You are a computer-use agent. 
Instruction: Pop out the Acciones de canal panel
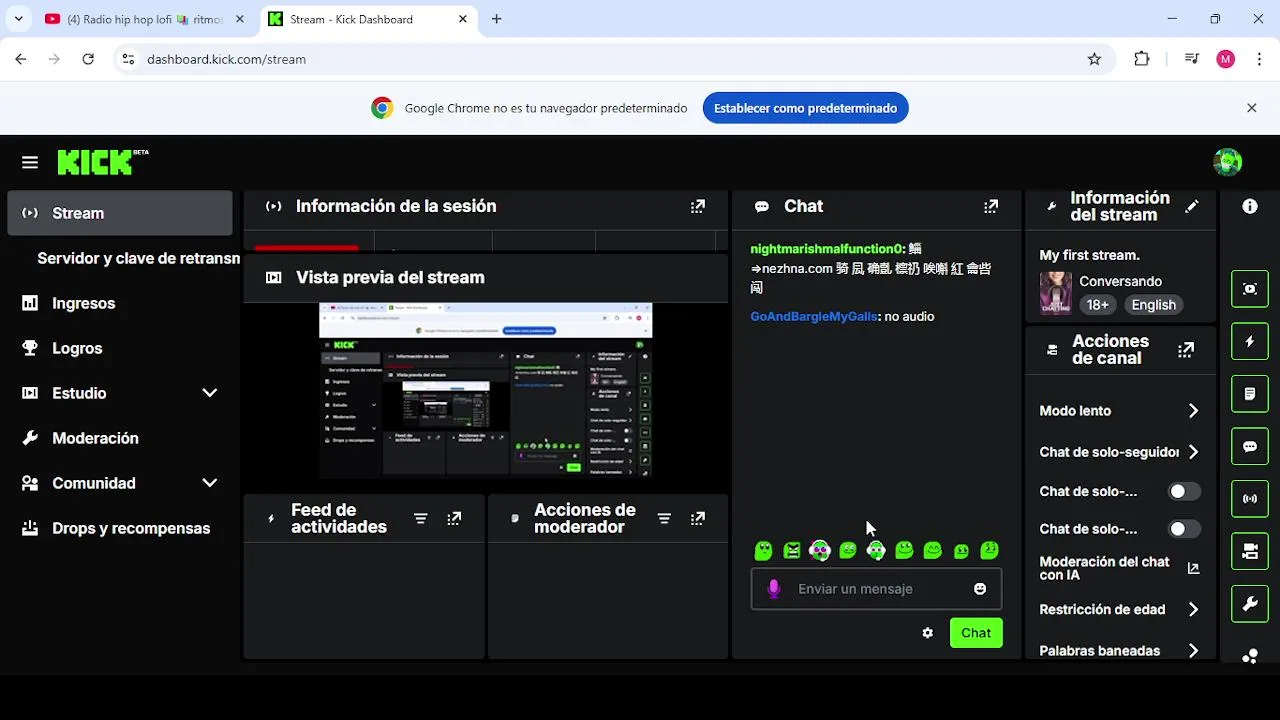[1186, 350]
